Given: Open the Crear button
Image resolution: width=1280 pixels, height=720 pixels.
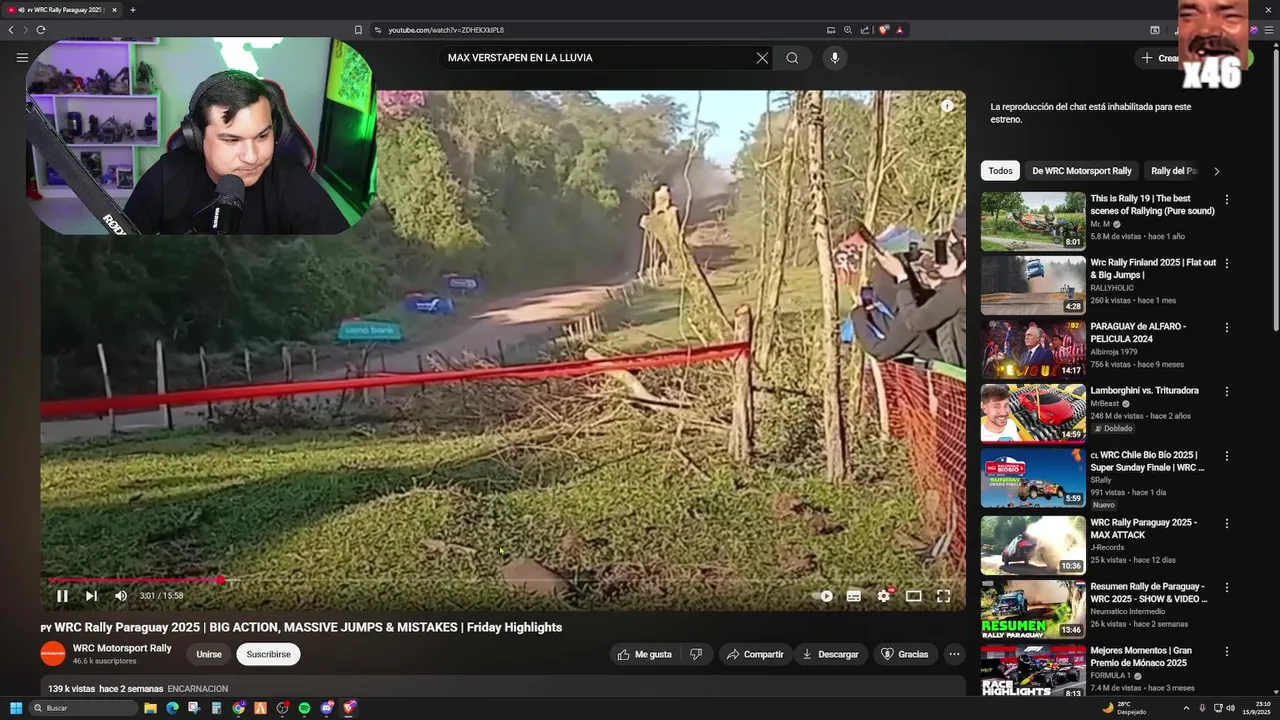Looking at the screenshot, I should pos(1160,58).
